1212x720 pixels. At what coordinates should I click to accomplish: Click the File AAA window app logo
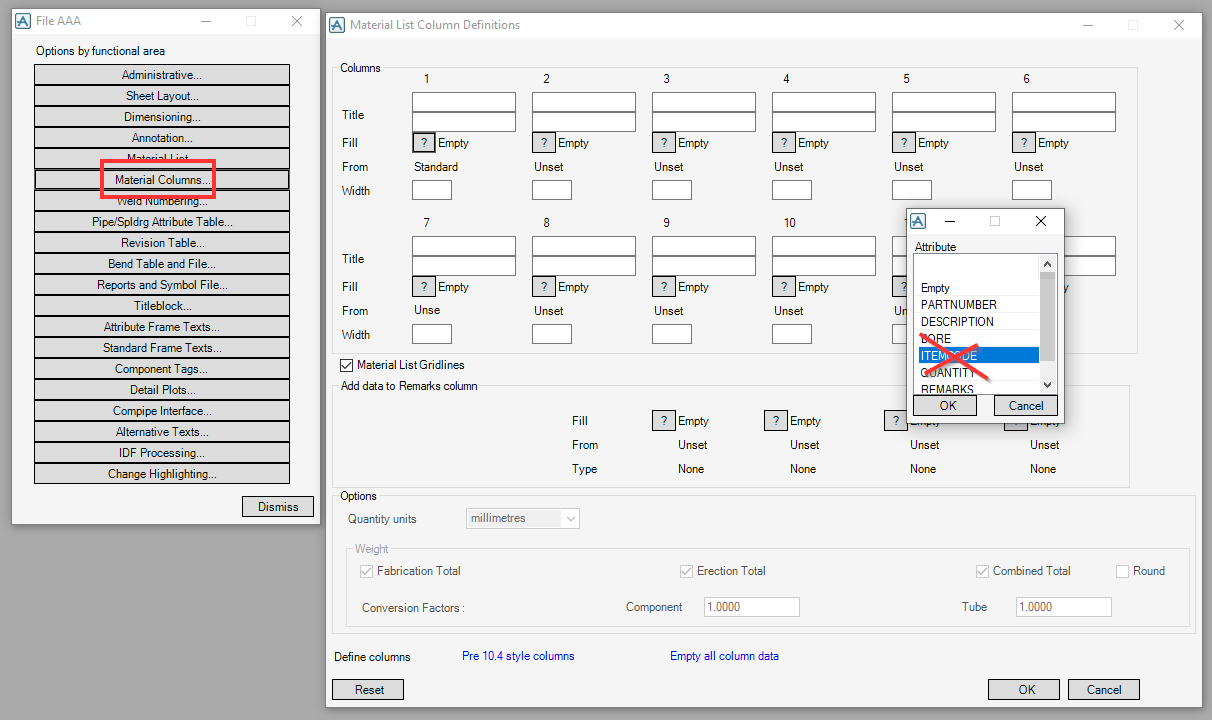[x=24, y=21]
